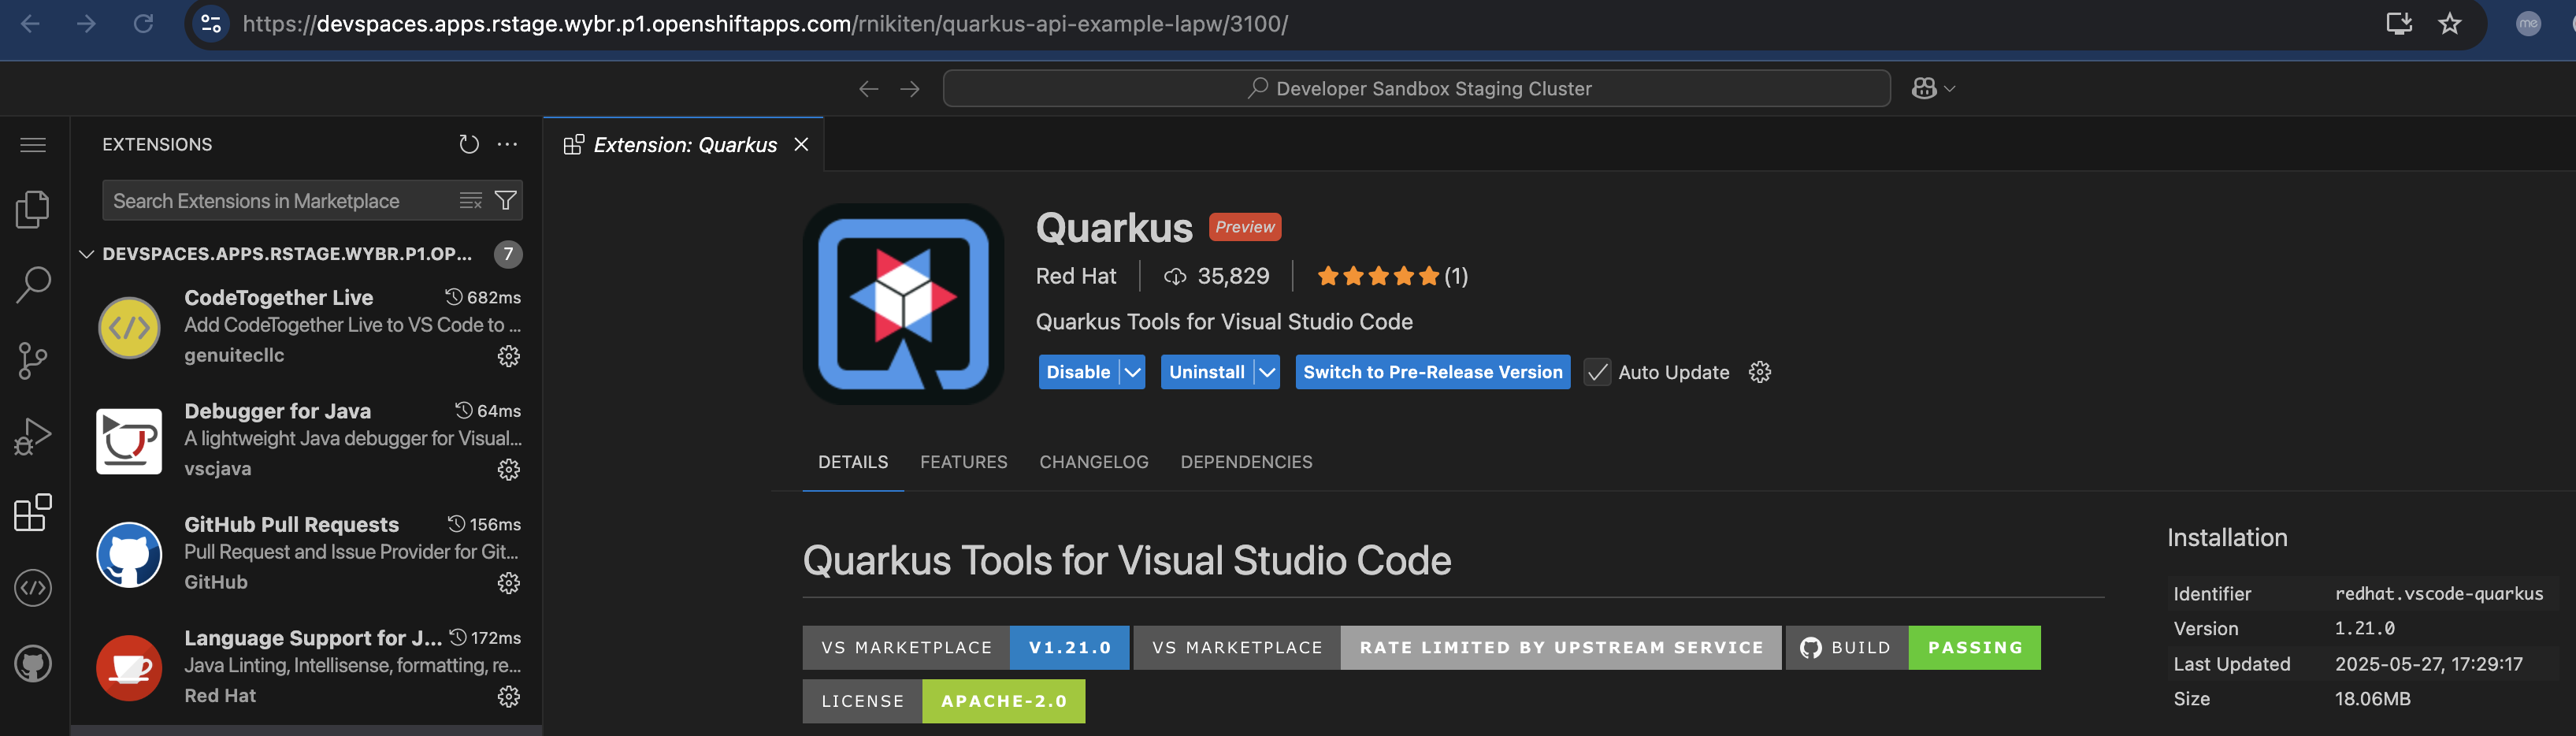Click the Search Extensions in Marketplace field
The image size is (2576, 736).
pyautogui.click(x=280, y=201)
